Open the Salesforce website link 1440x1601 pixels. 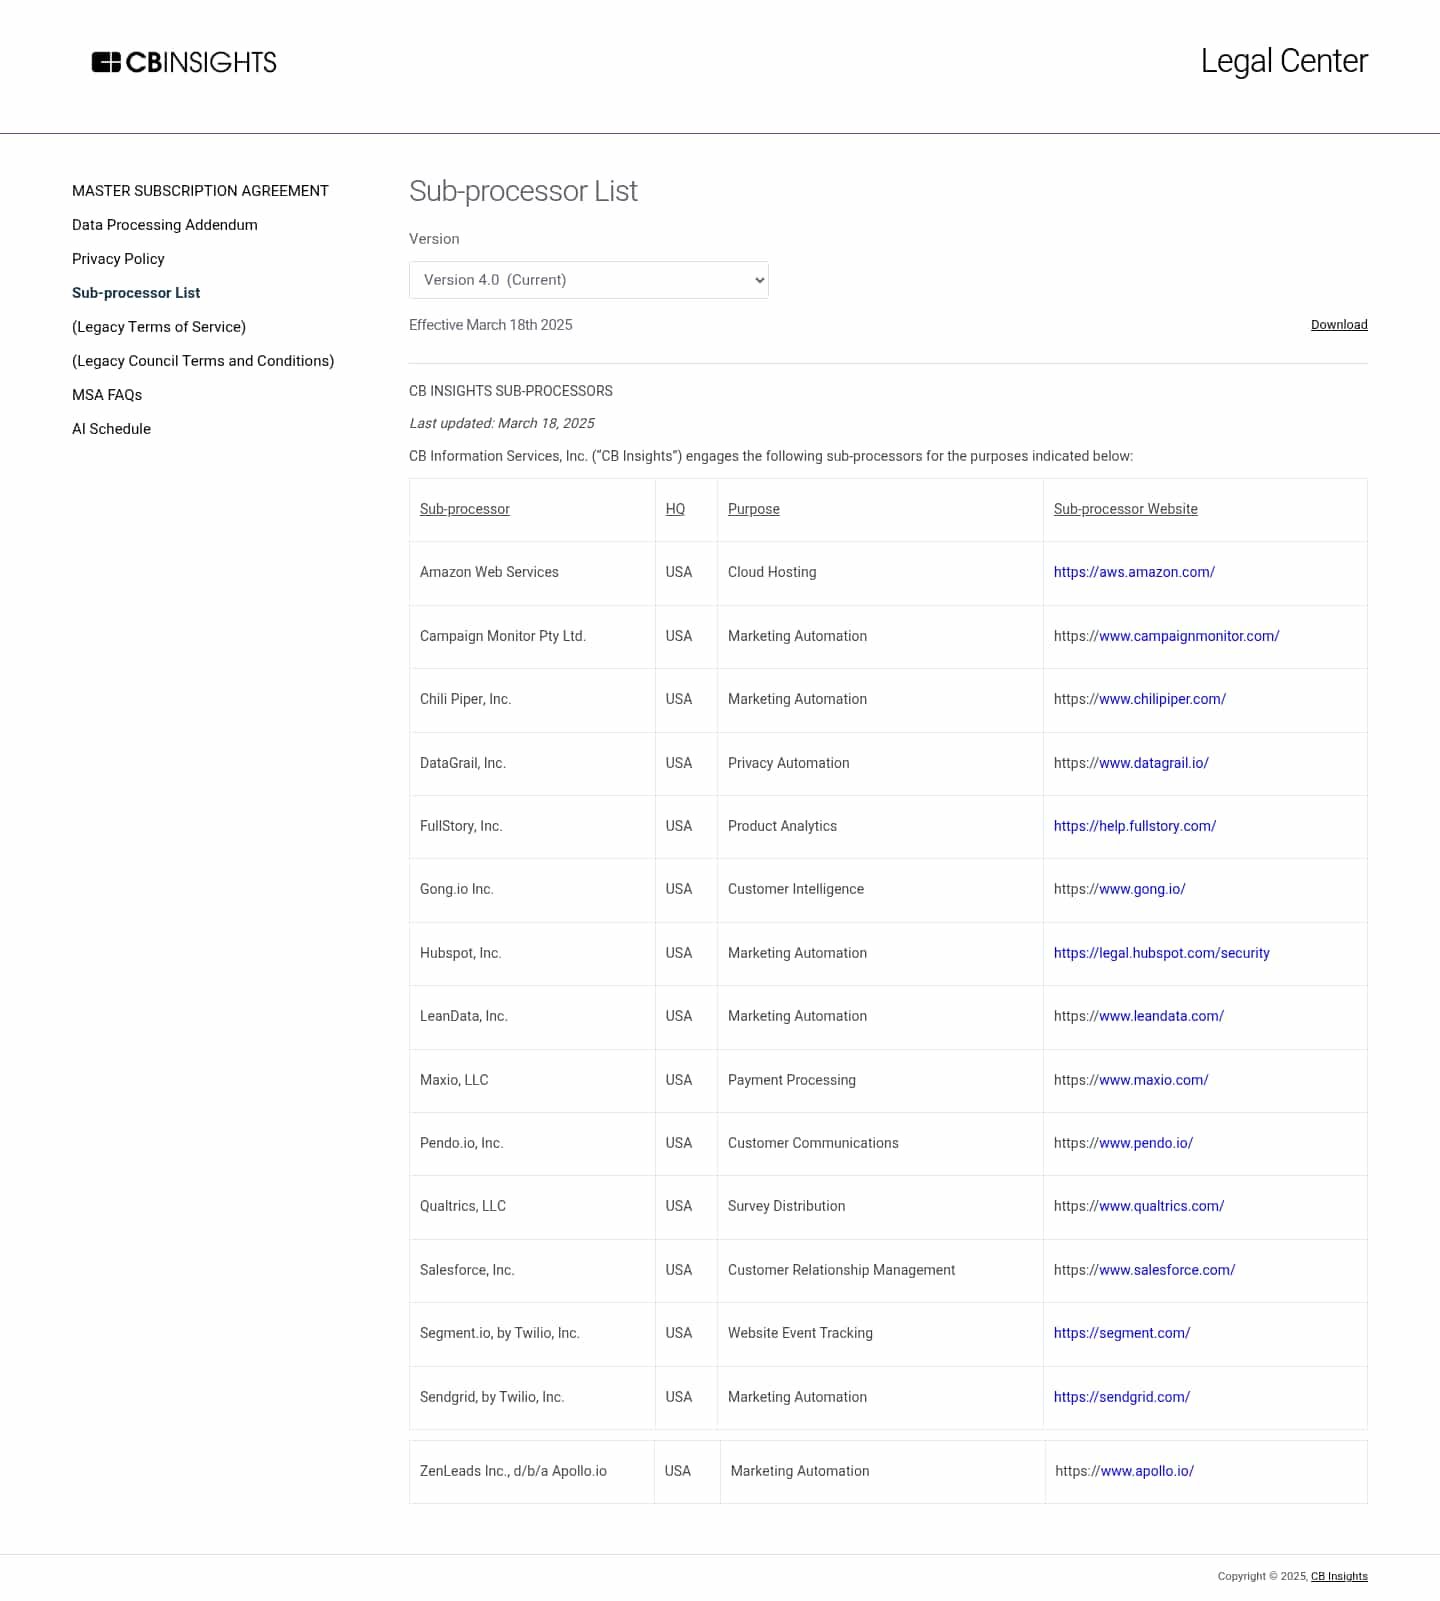point(1166,1270)
